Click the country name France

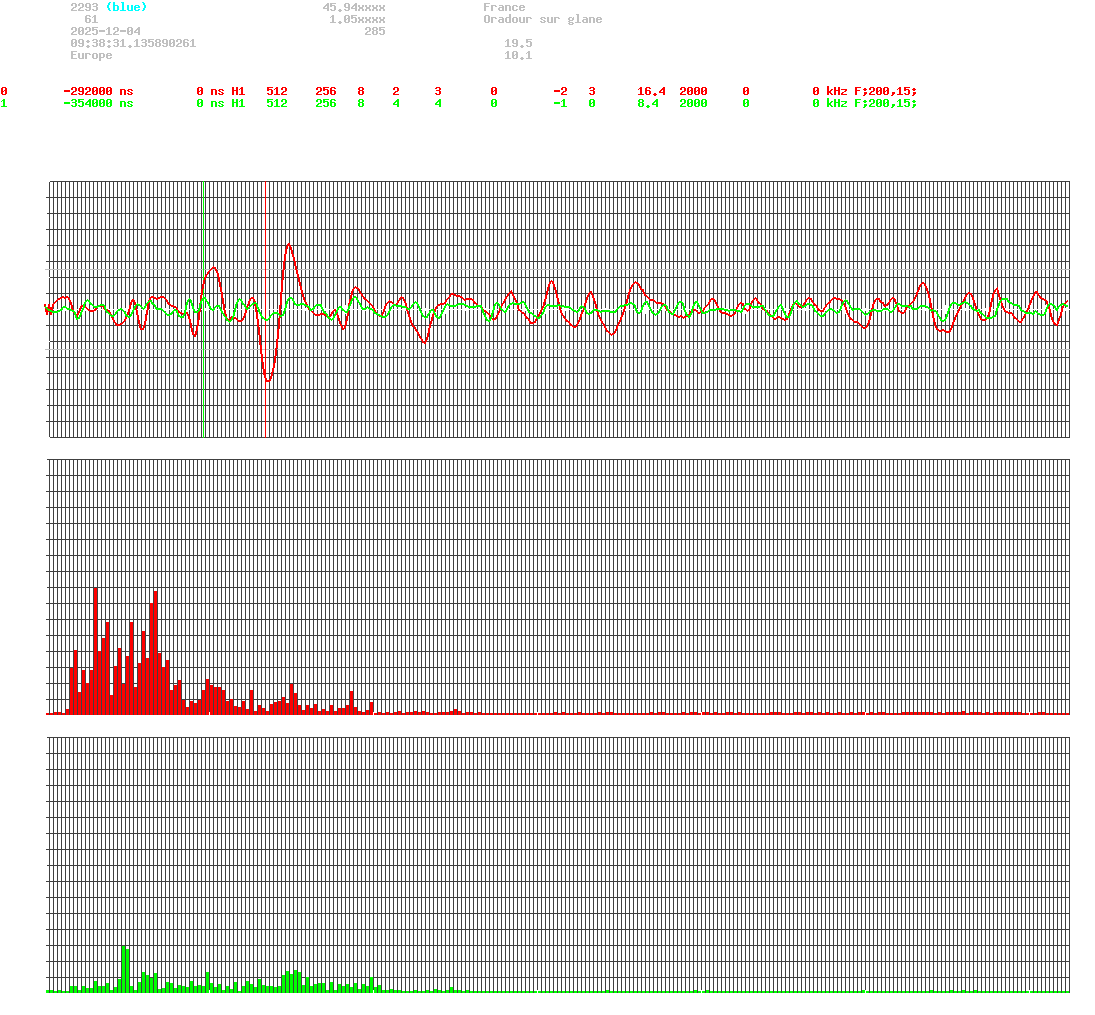pos(504,7)
